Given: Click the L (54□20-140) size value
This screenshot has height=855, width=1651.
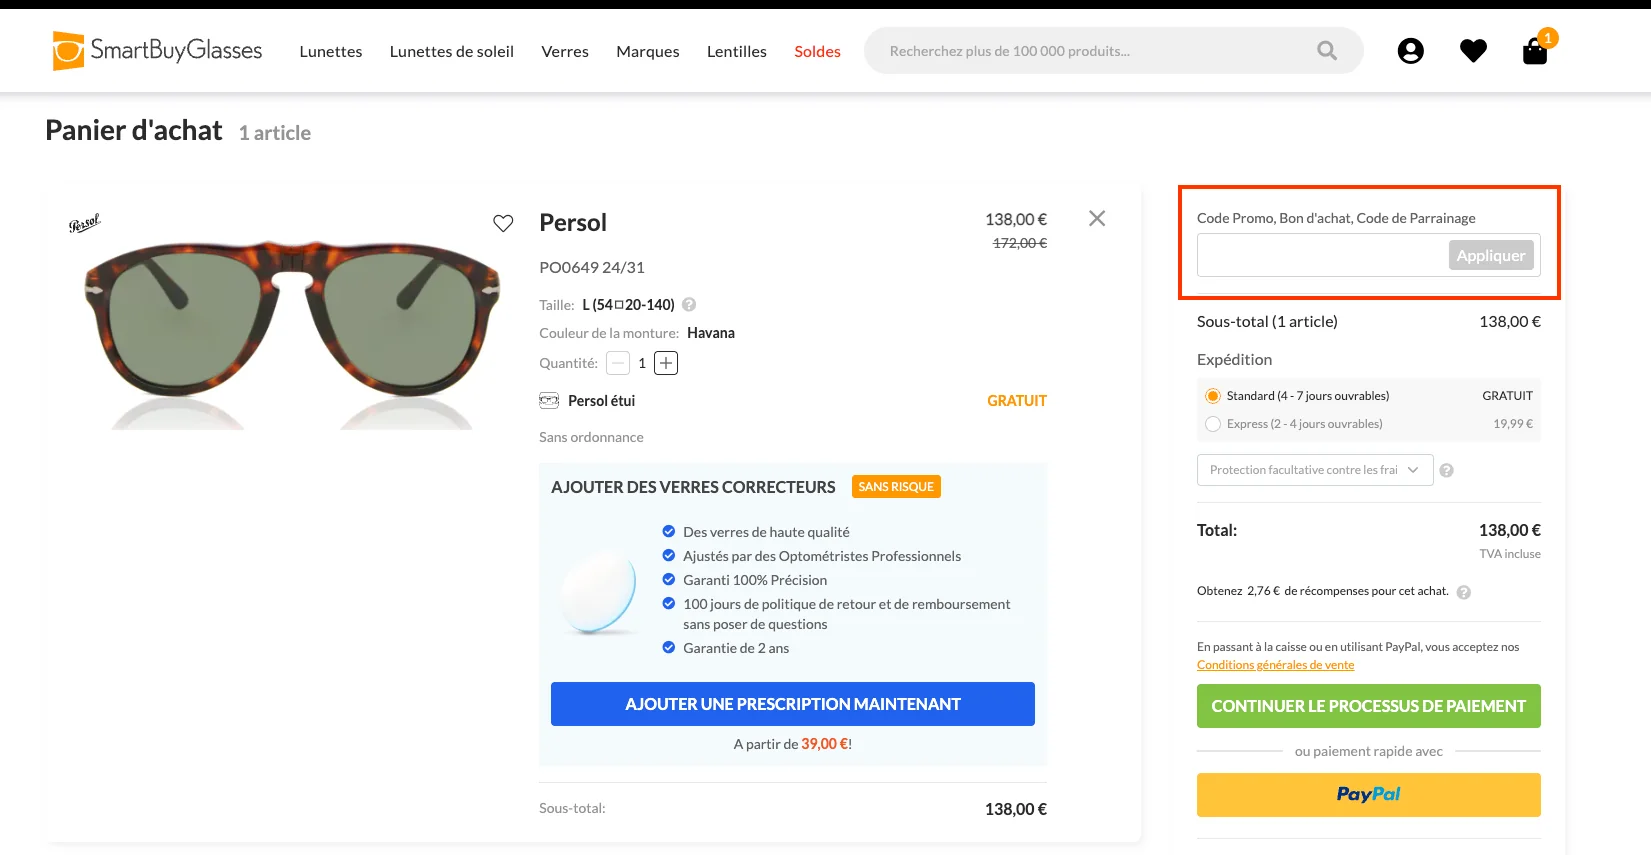Looking at the screenshot, I should [628, 305].
